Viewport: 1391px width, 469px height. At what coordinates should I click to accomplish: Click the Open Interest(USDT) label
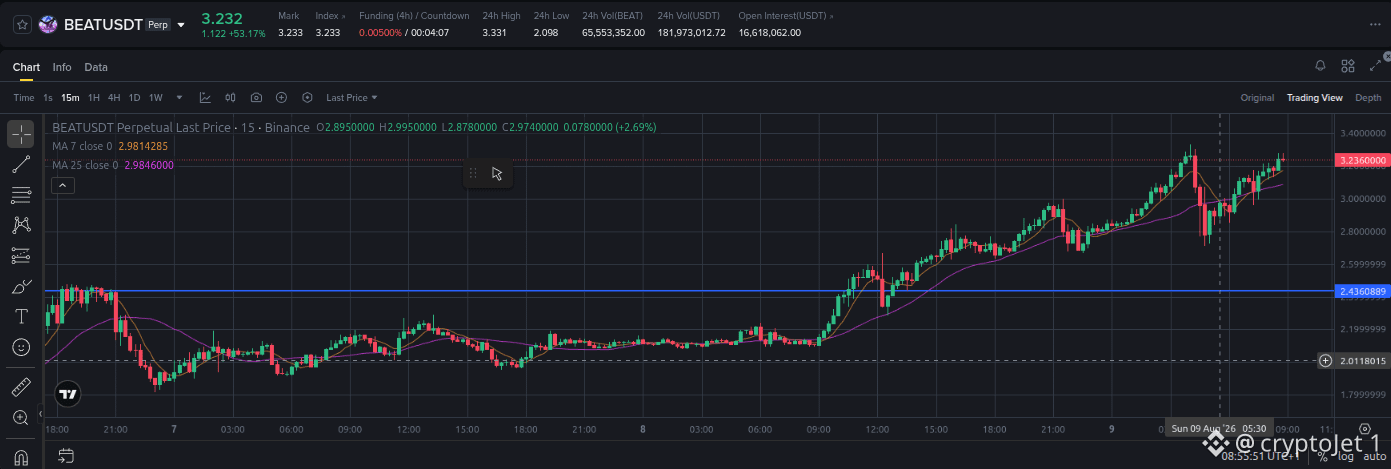coord(785,16)
